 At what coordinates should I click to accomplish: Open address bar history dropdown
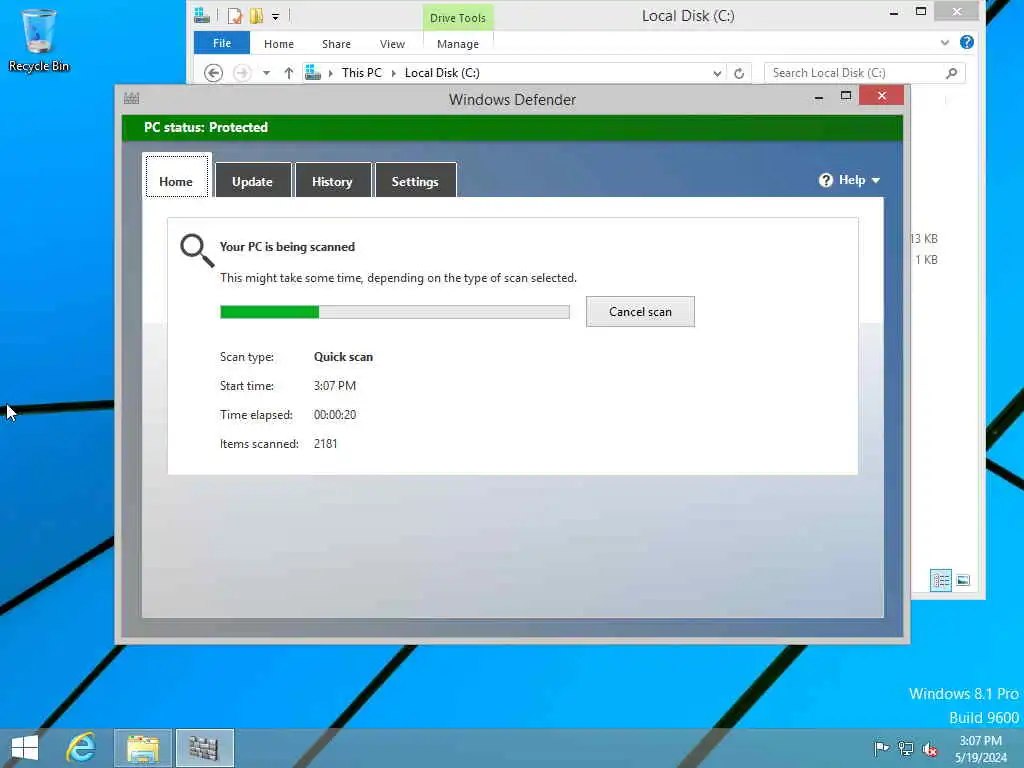click(x=717, y=73)
